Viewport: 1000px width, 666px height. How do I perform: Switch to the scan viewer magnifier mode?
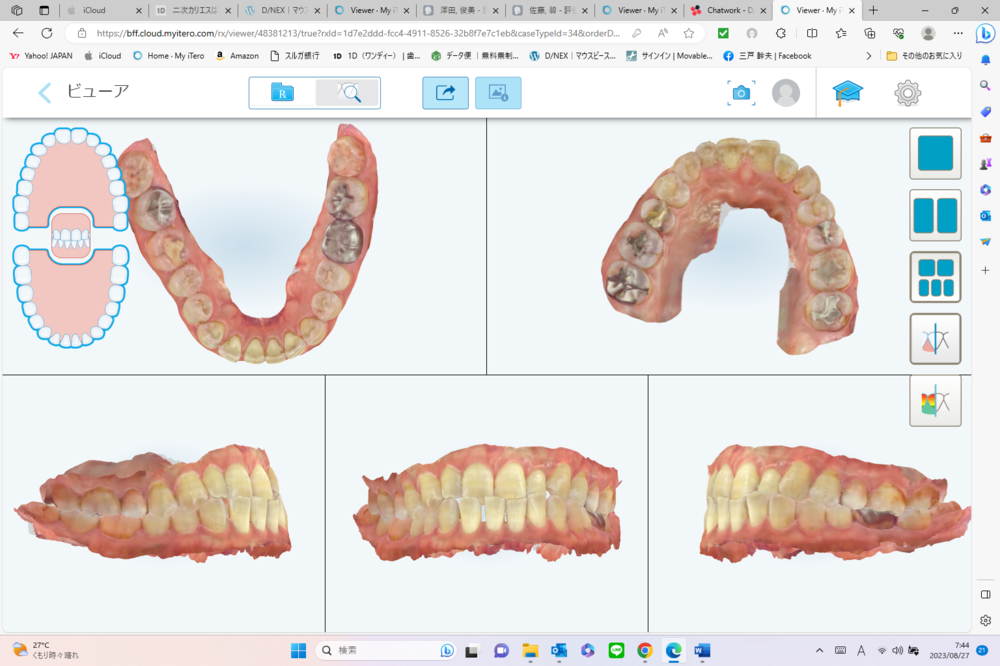pos(348,93)
